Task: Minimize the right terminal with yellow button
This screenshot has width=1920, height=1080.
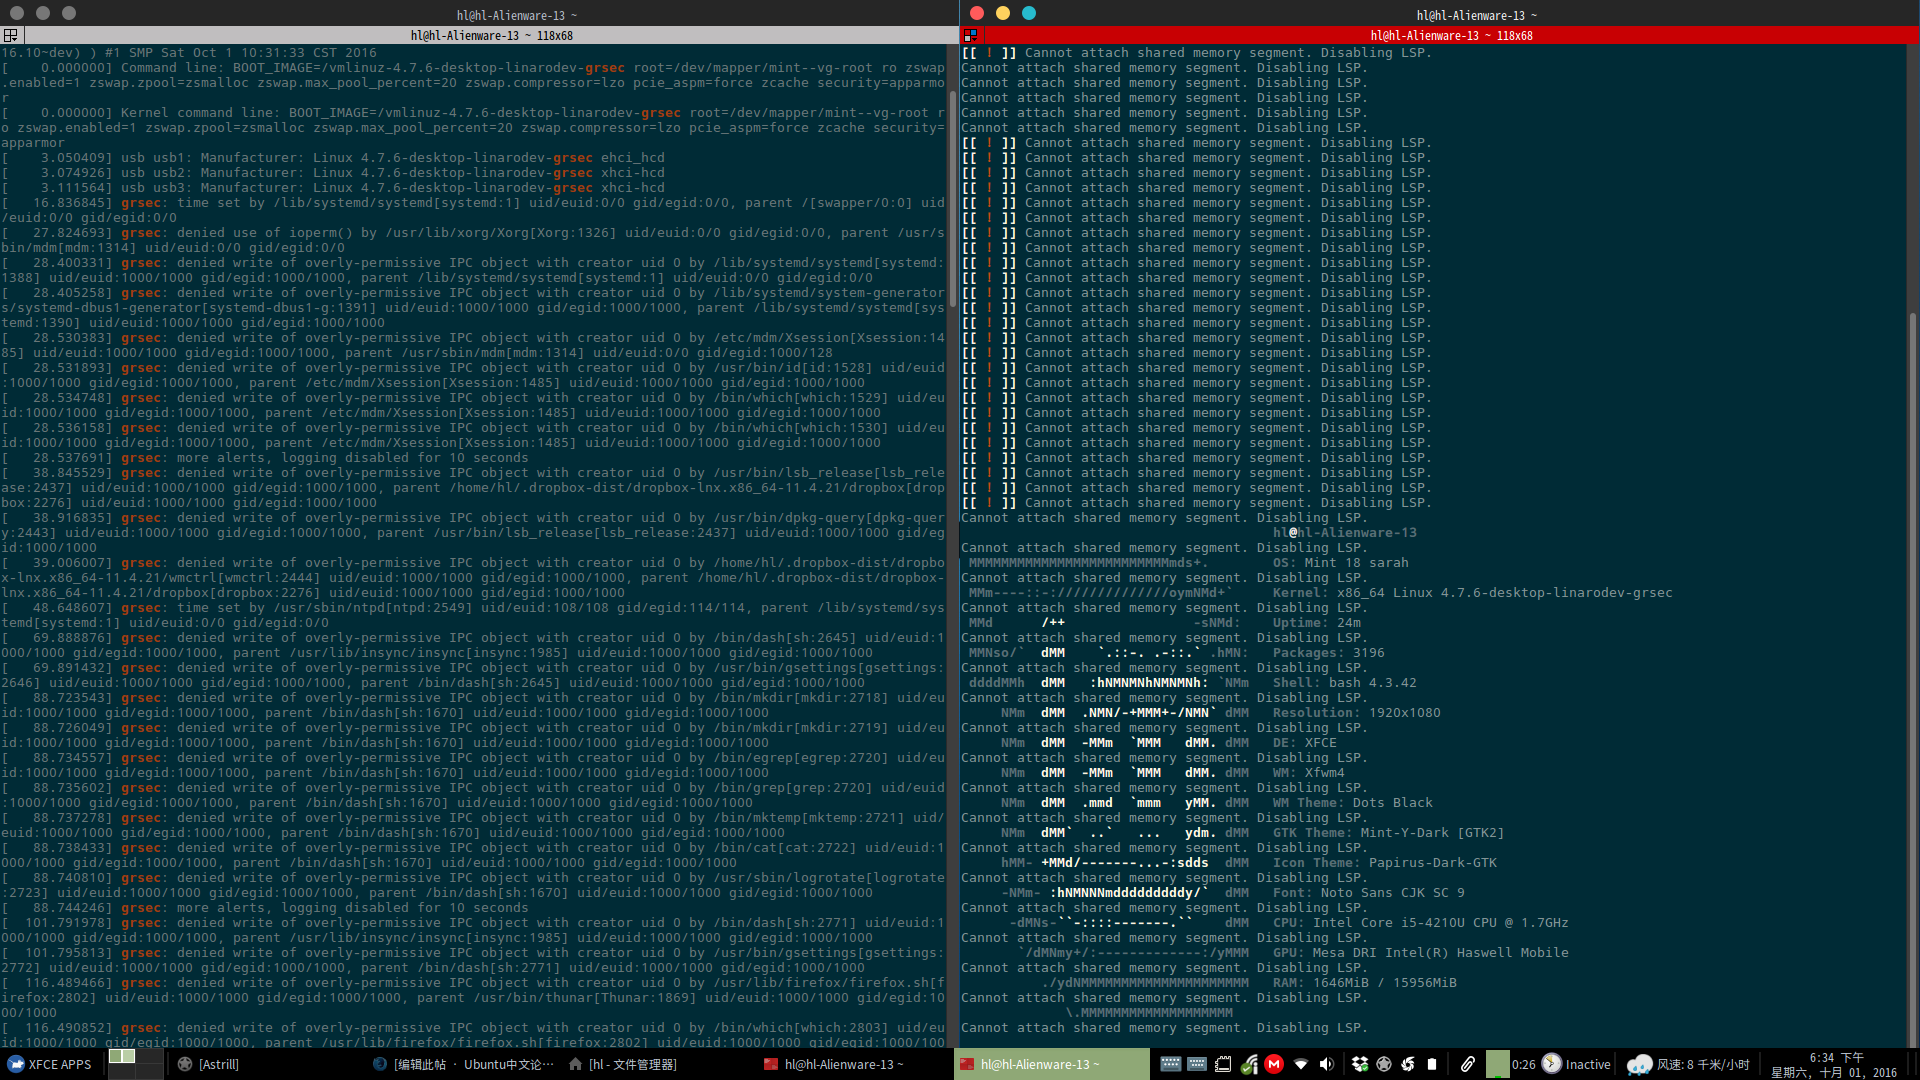Action: [x=1003, y=13]
